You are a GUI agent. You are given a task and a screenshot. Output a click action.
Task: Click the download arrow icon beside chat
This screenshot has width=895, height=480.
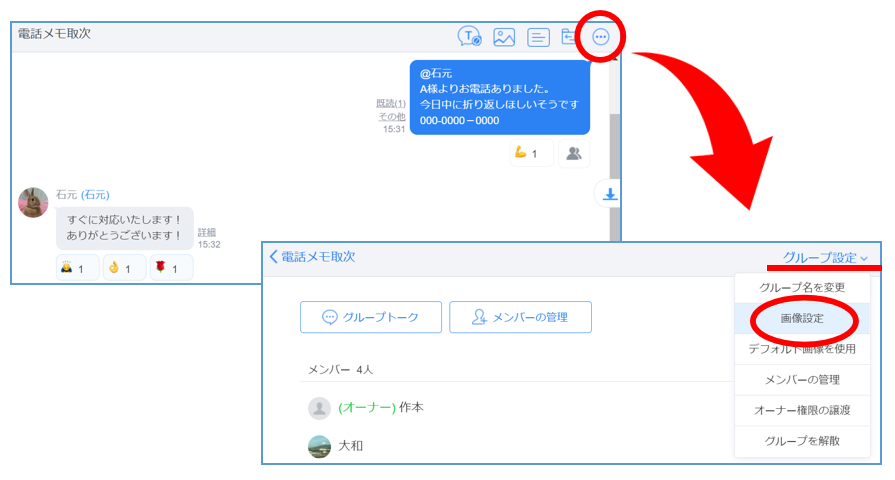608,194
